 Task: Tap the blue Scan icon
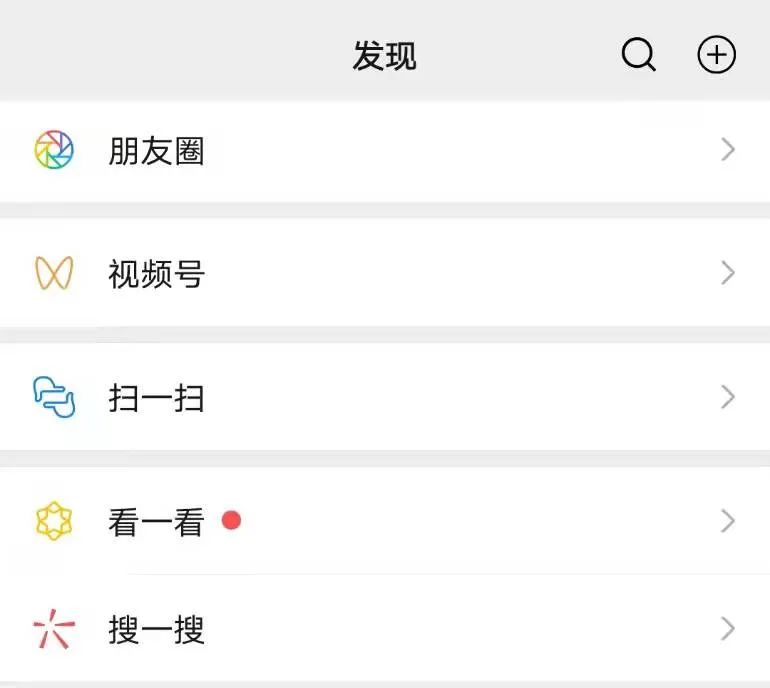click(54, 397)
